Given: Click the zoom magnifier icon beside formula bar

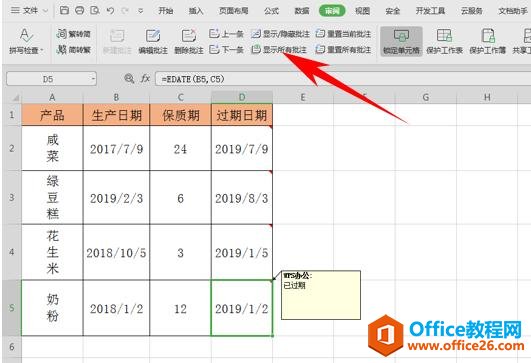Looking at the screenshot, I should point(129,79).
